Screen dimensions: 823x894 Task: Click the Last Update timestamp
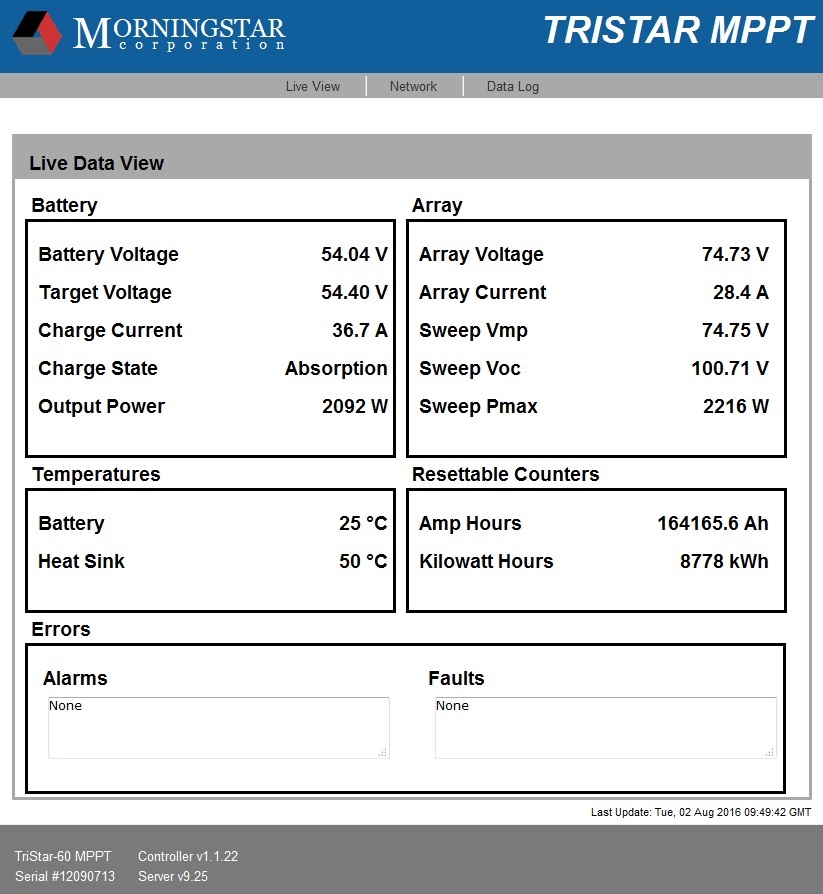coord(701,812)
